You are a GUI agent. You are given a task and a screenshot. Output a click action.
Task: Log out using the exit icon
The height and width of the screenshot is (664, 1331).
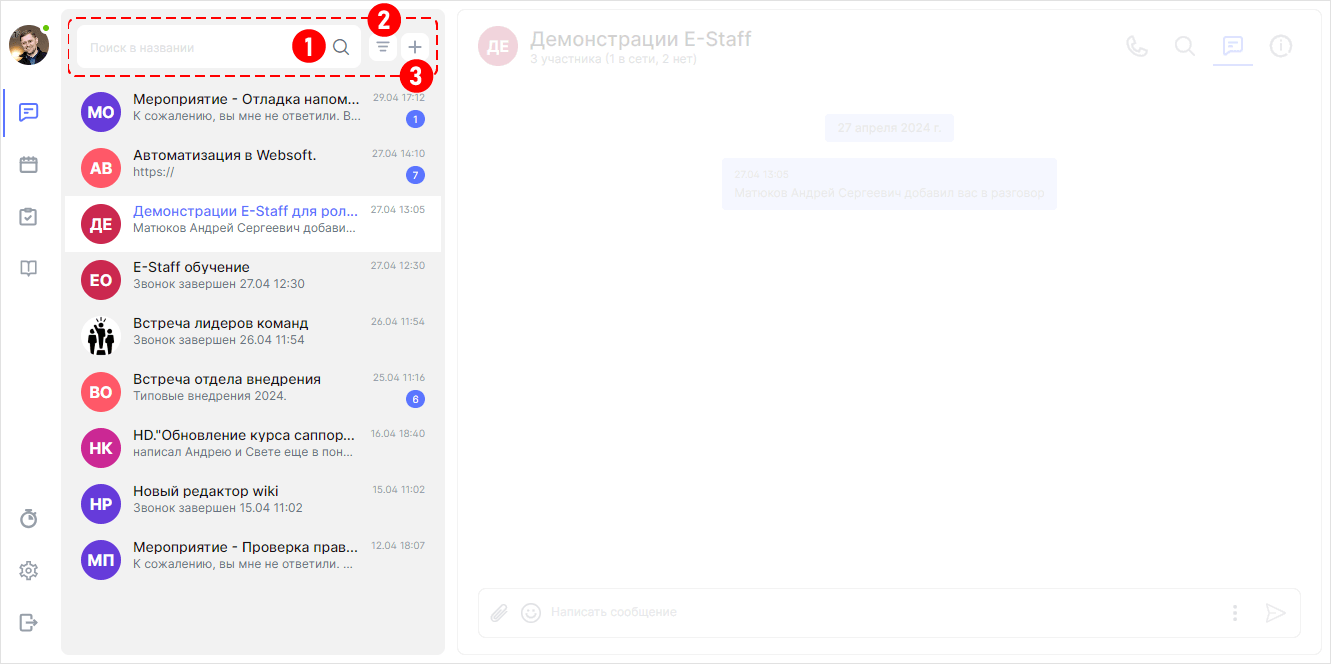click(x=28, y=622)
